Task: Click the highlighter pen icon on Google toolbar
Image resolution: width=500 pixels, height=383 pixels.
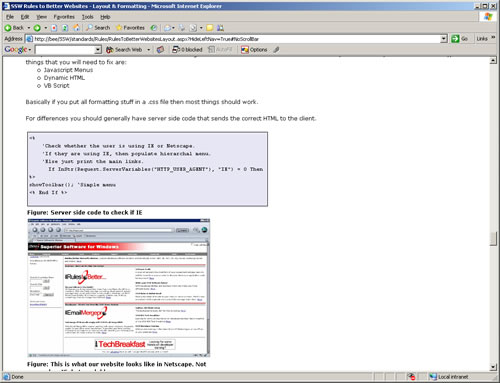Action: coord(276,50)
